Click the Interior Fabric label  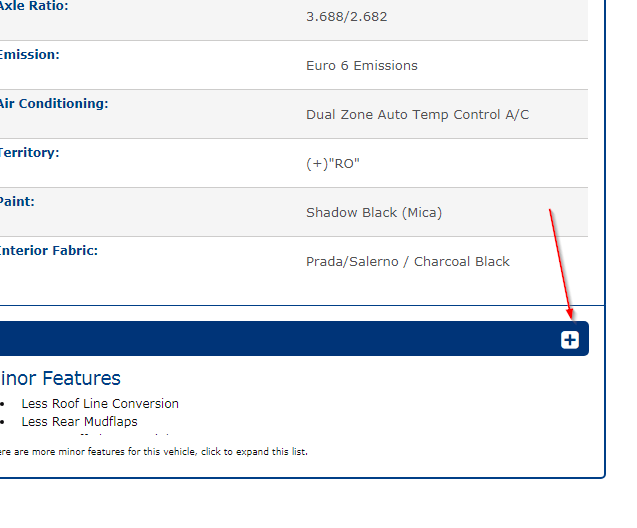pyautogui.click(x=49, y=251)
